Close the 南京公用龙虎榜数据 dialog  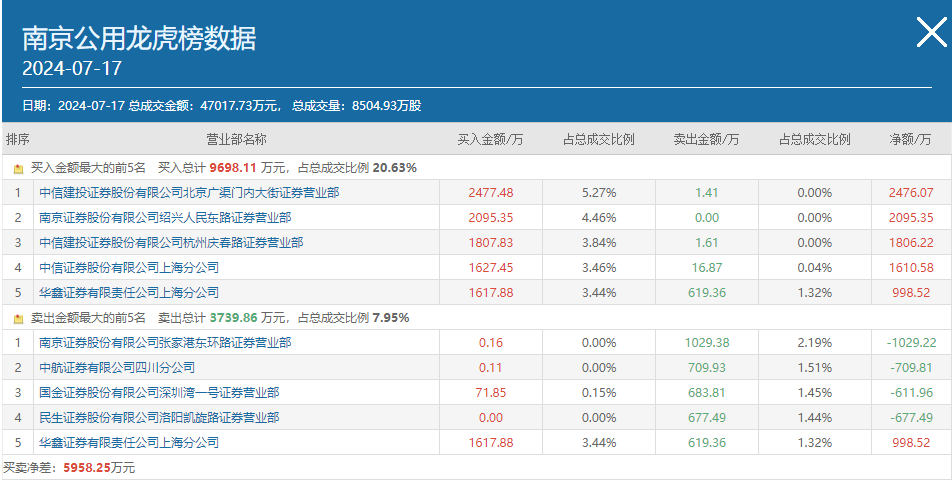click(931, 32)
